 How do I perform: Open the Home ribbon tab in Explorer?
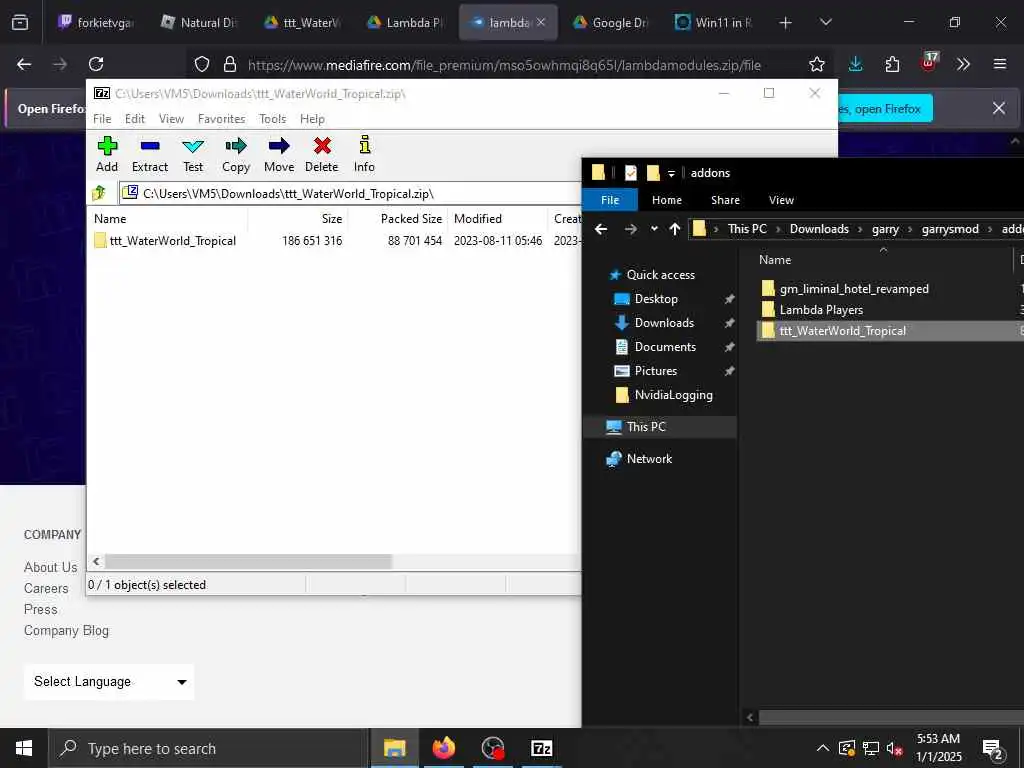[666, 200]
